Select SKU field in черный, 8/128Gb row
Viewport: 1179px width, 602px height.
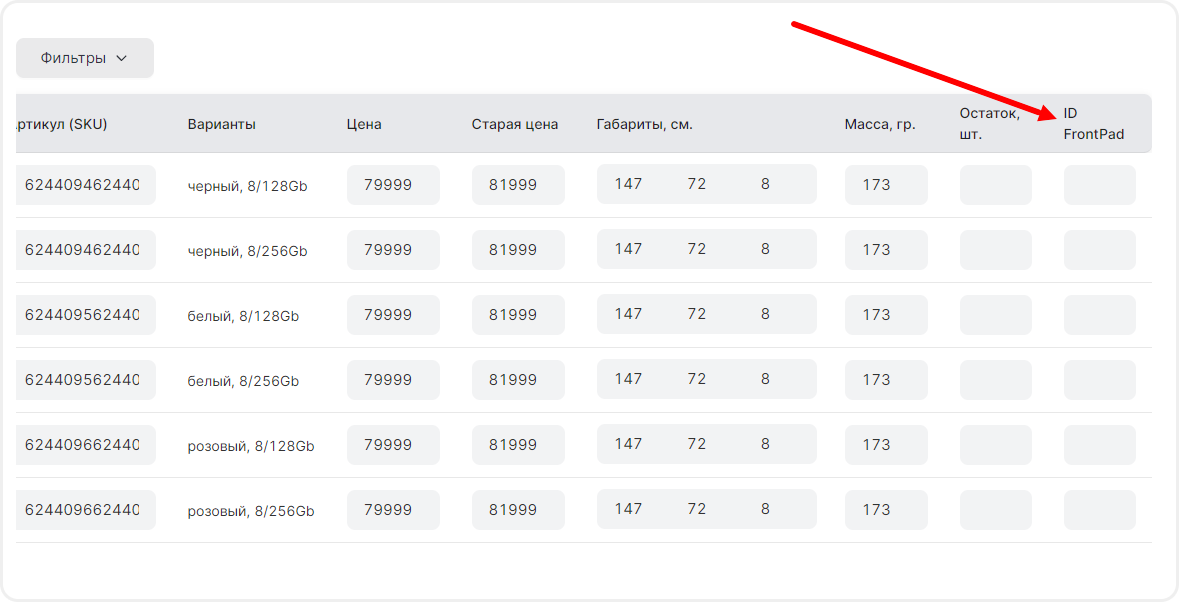[x=85, y=185]
